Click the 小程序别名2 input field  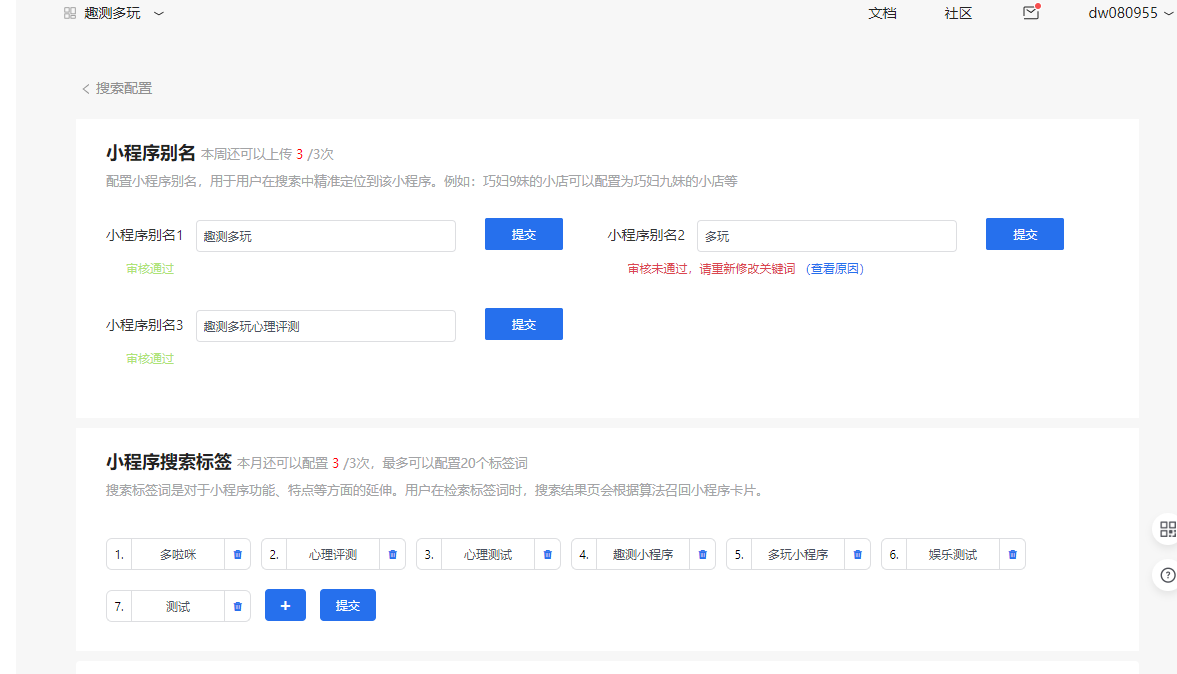click(826, 236)
